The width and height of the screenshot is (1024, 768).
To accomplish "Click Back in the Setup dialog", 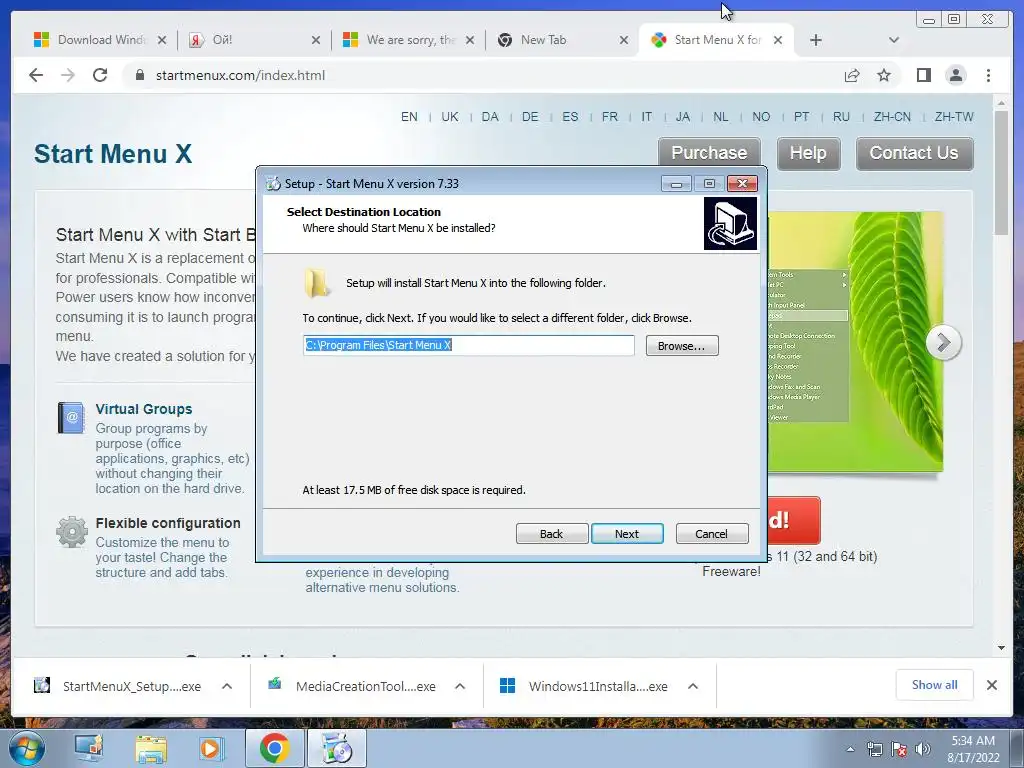I will tap(552, 534).
